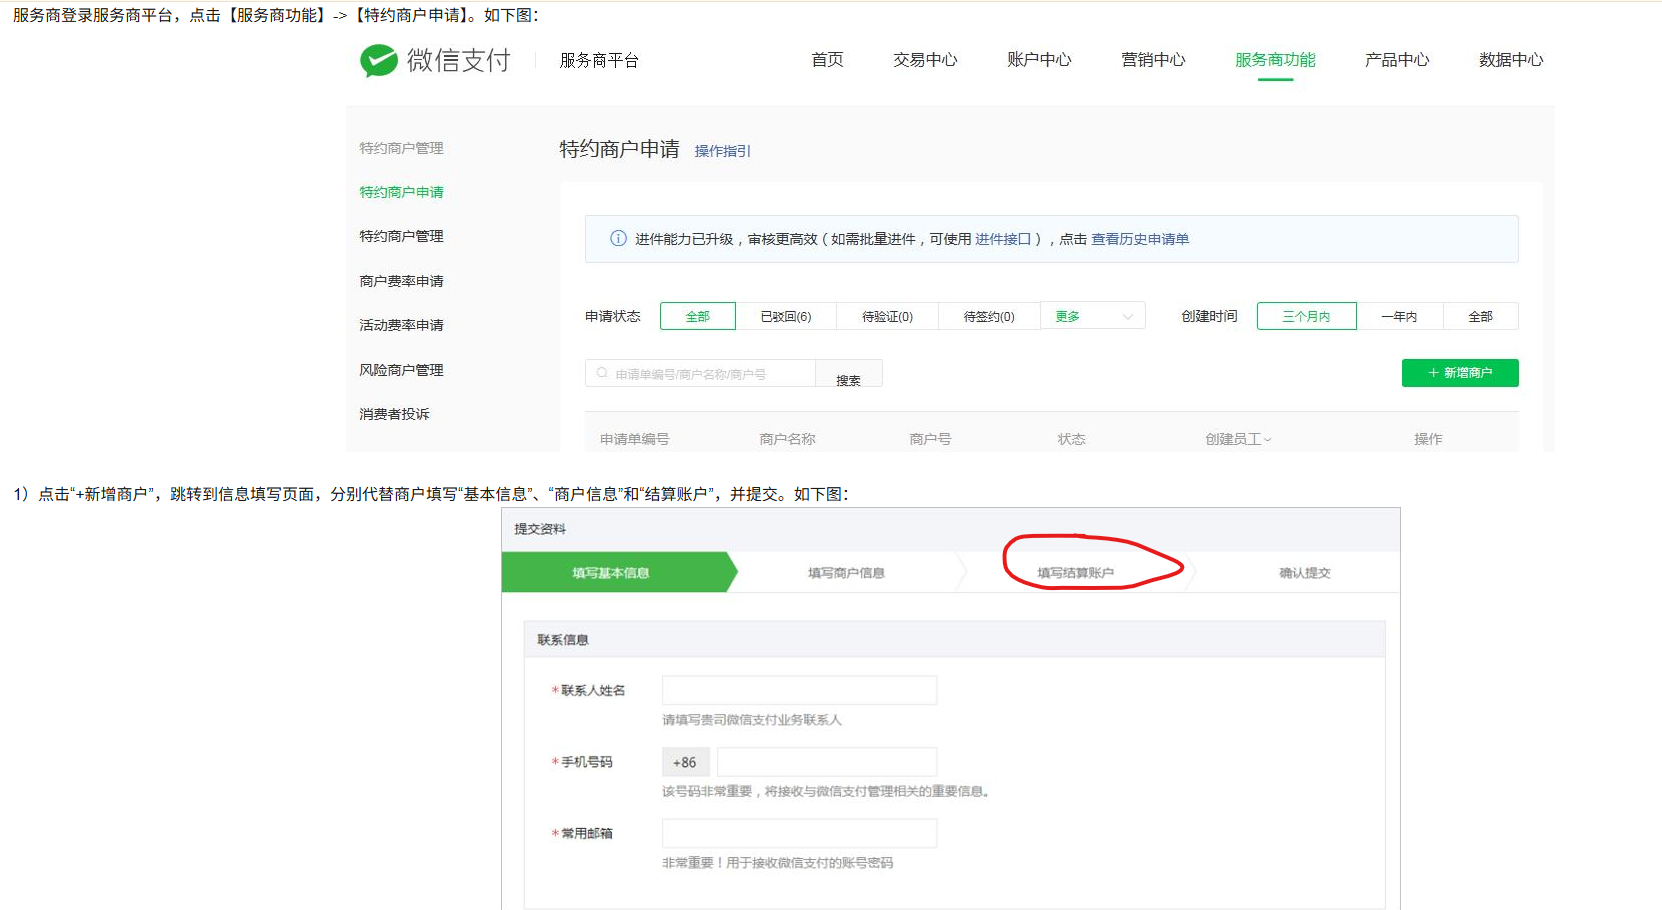
Task: Filter applications by 待验证(0)
Action: (888, 316)
